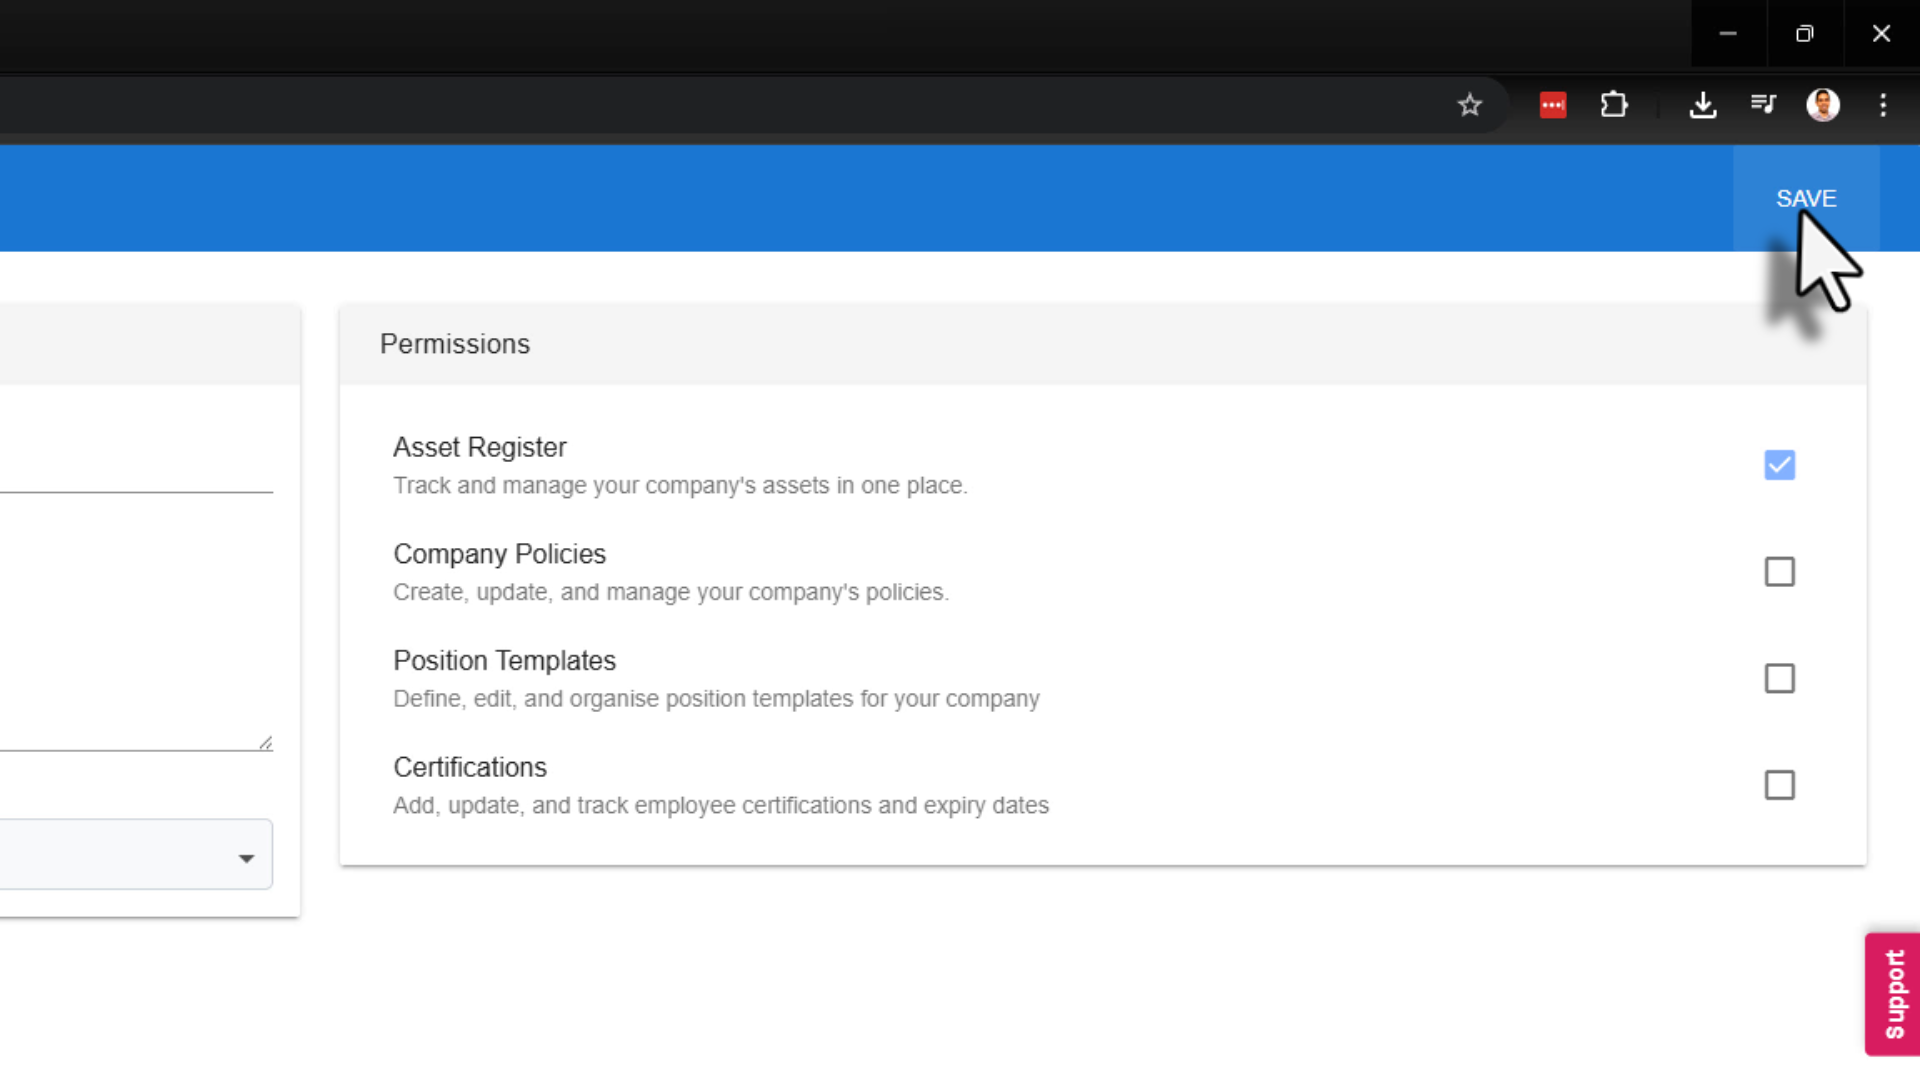Open the browser extensions puzzle icon
The image size is (1920, 1080).
(1613, 105)
